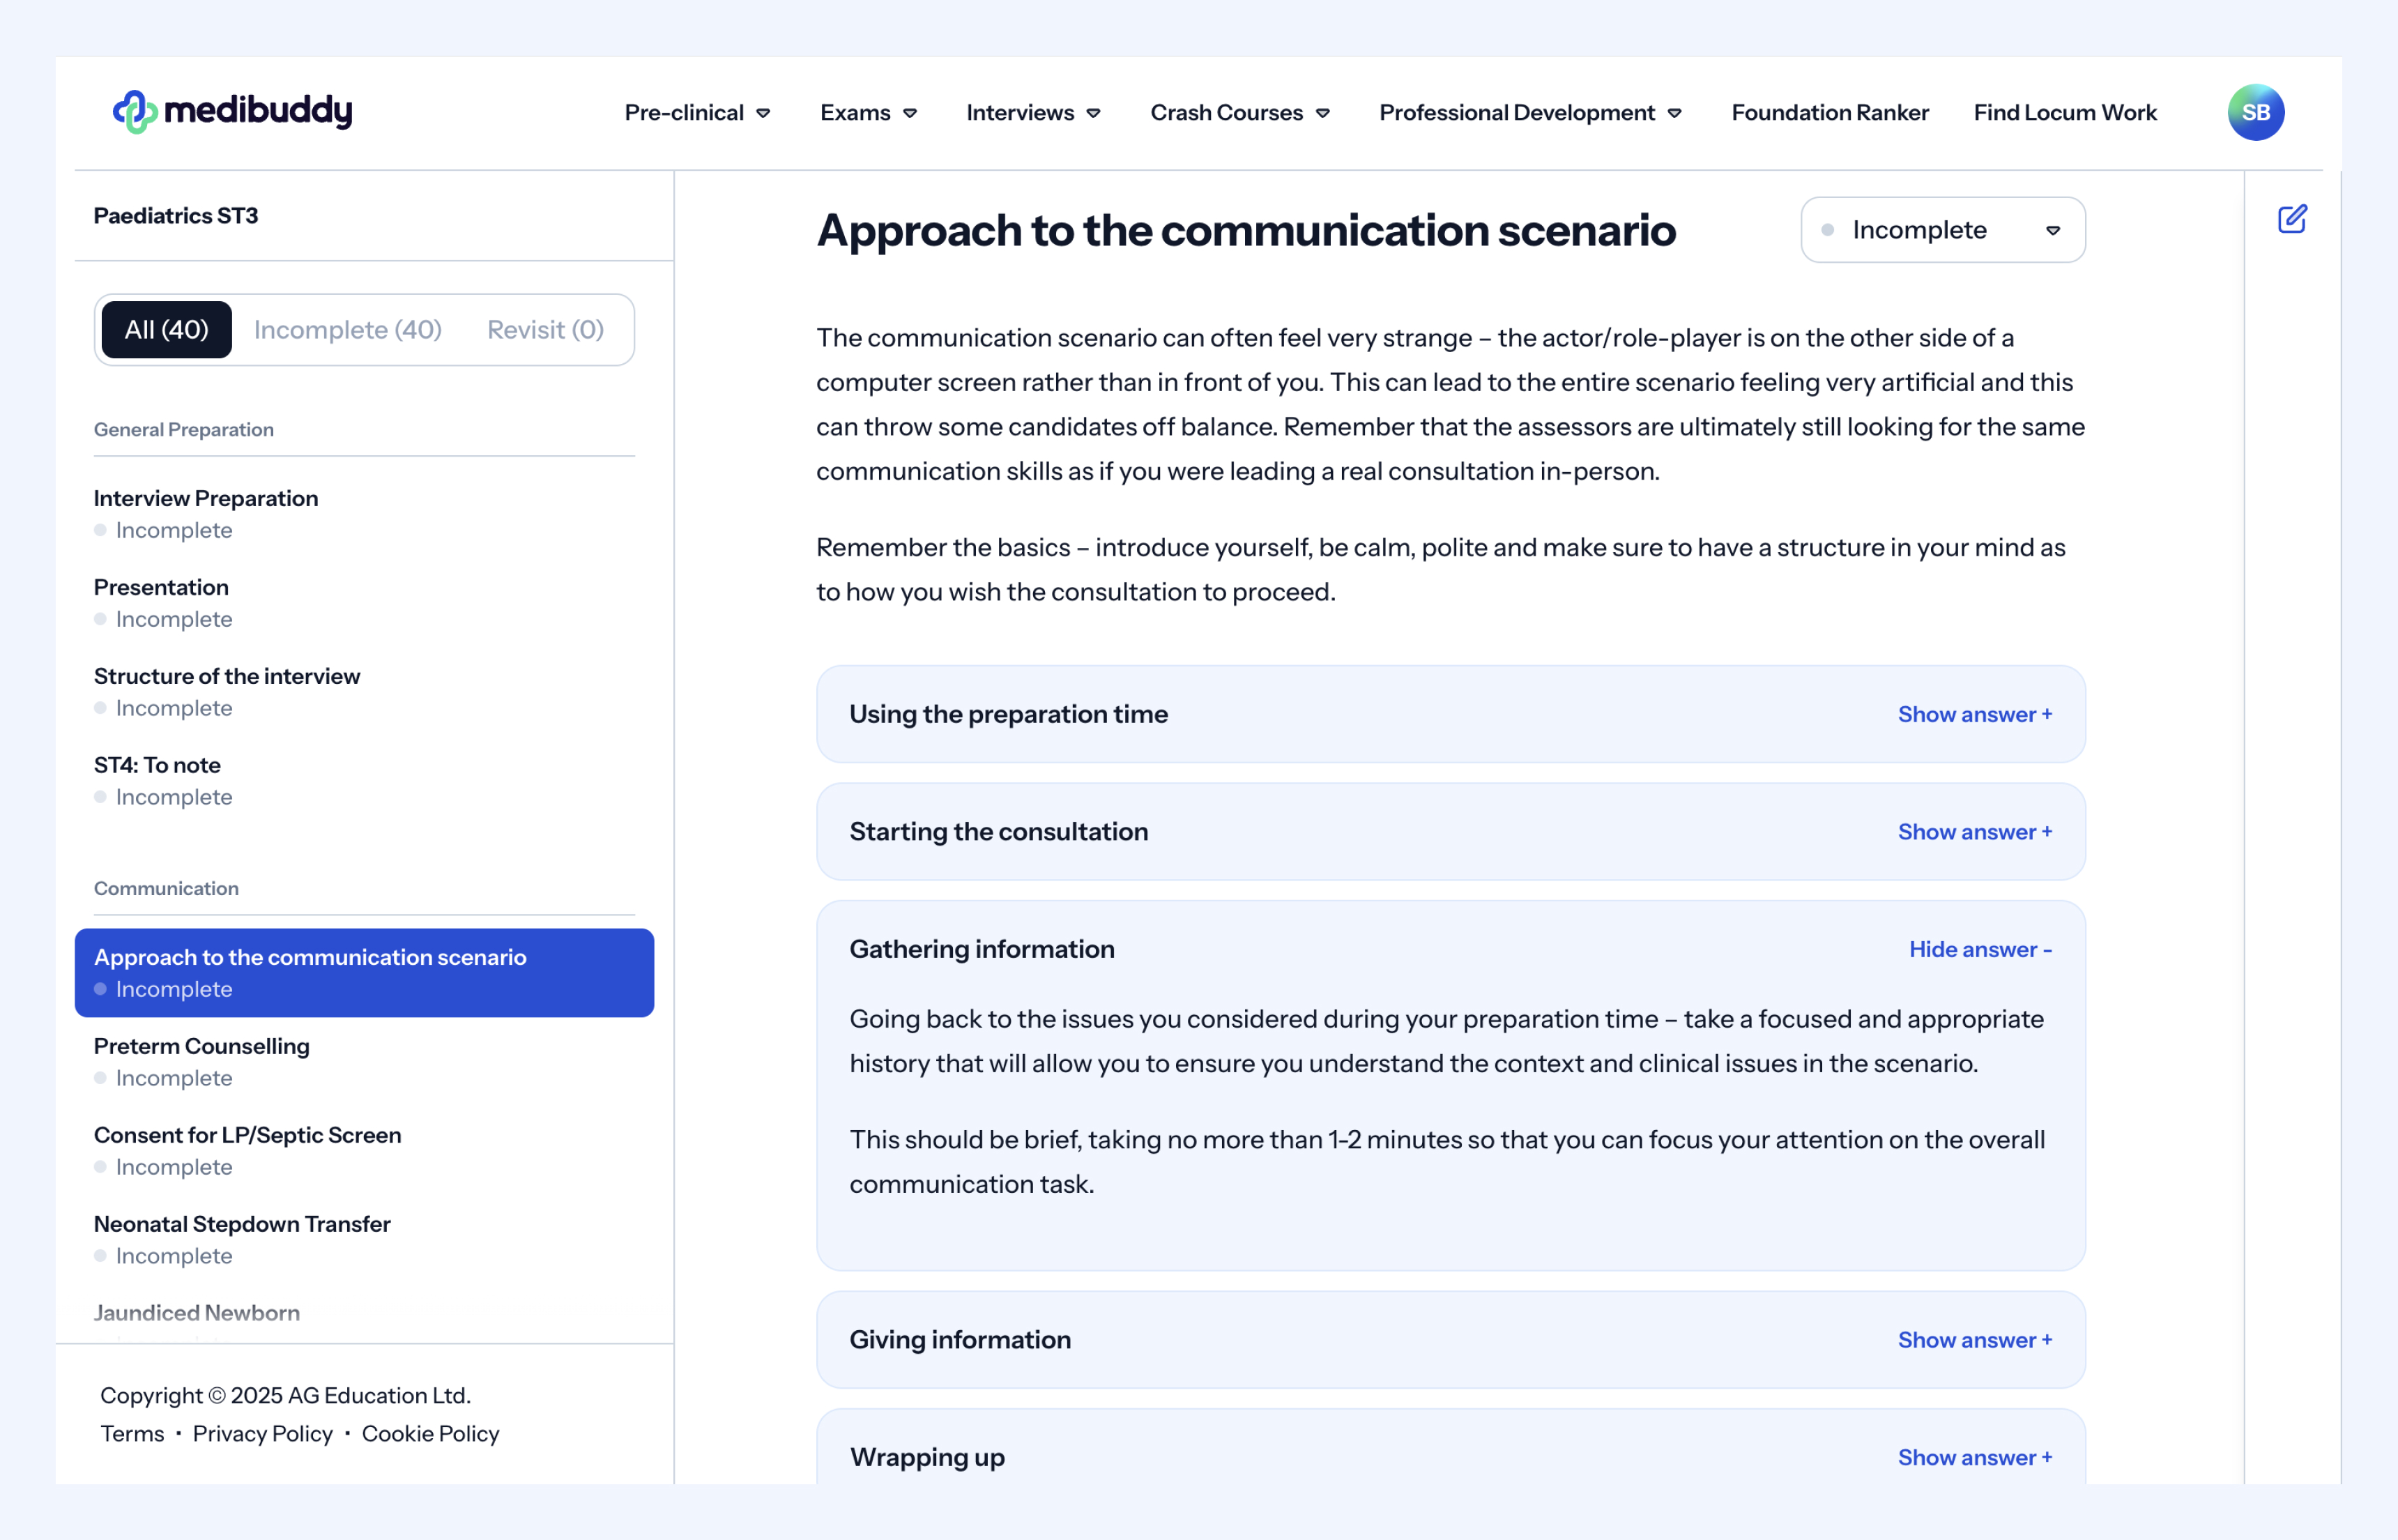Go to Find Locum Work

[x=2064, y=113]
